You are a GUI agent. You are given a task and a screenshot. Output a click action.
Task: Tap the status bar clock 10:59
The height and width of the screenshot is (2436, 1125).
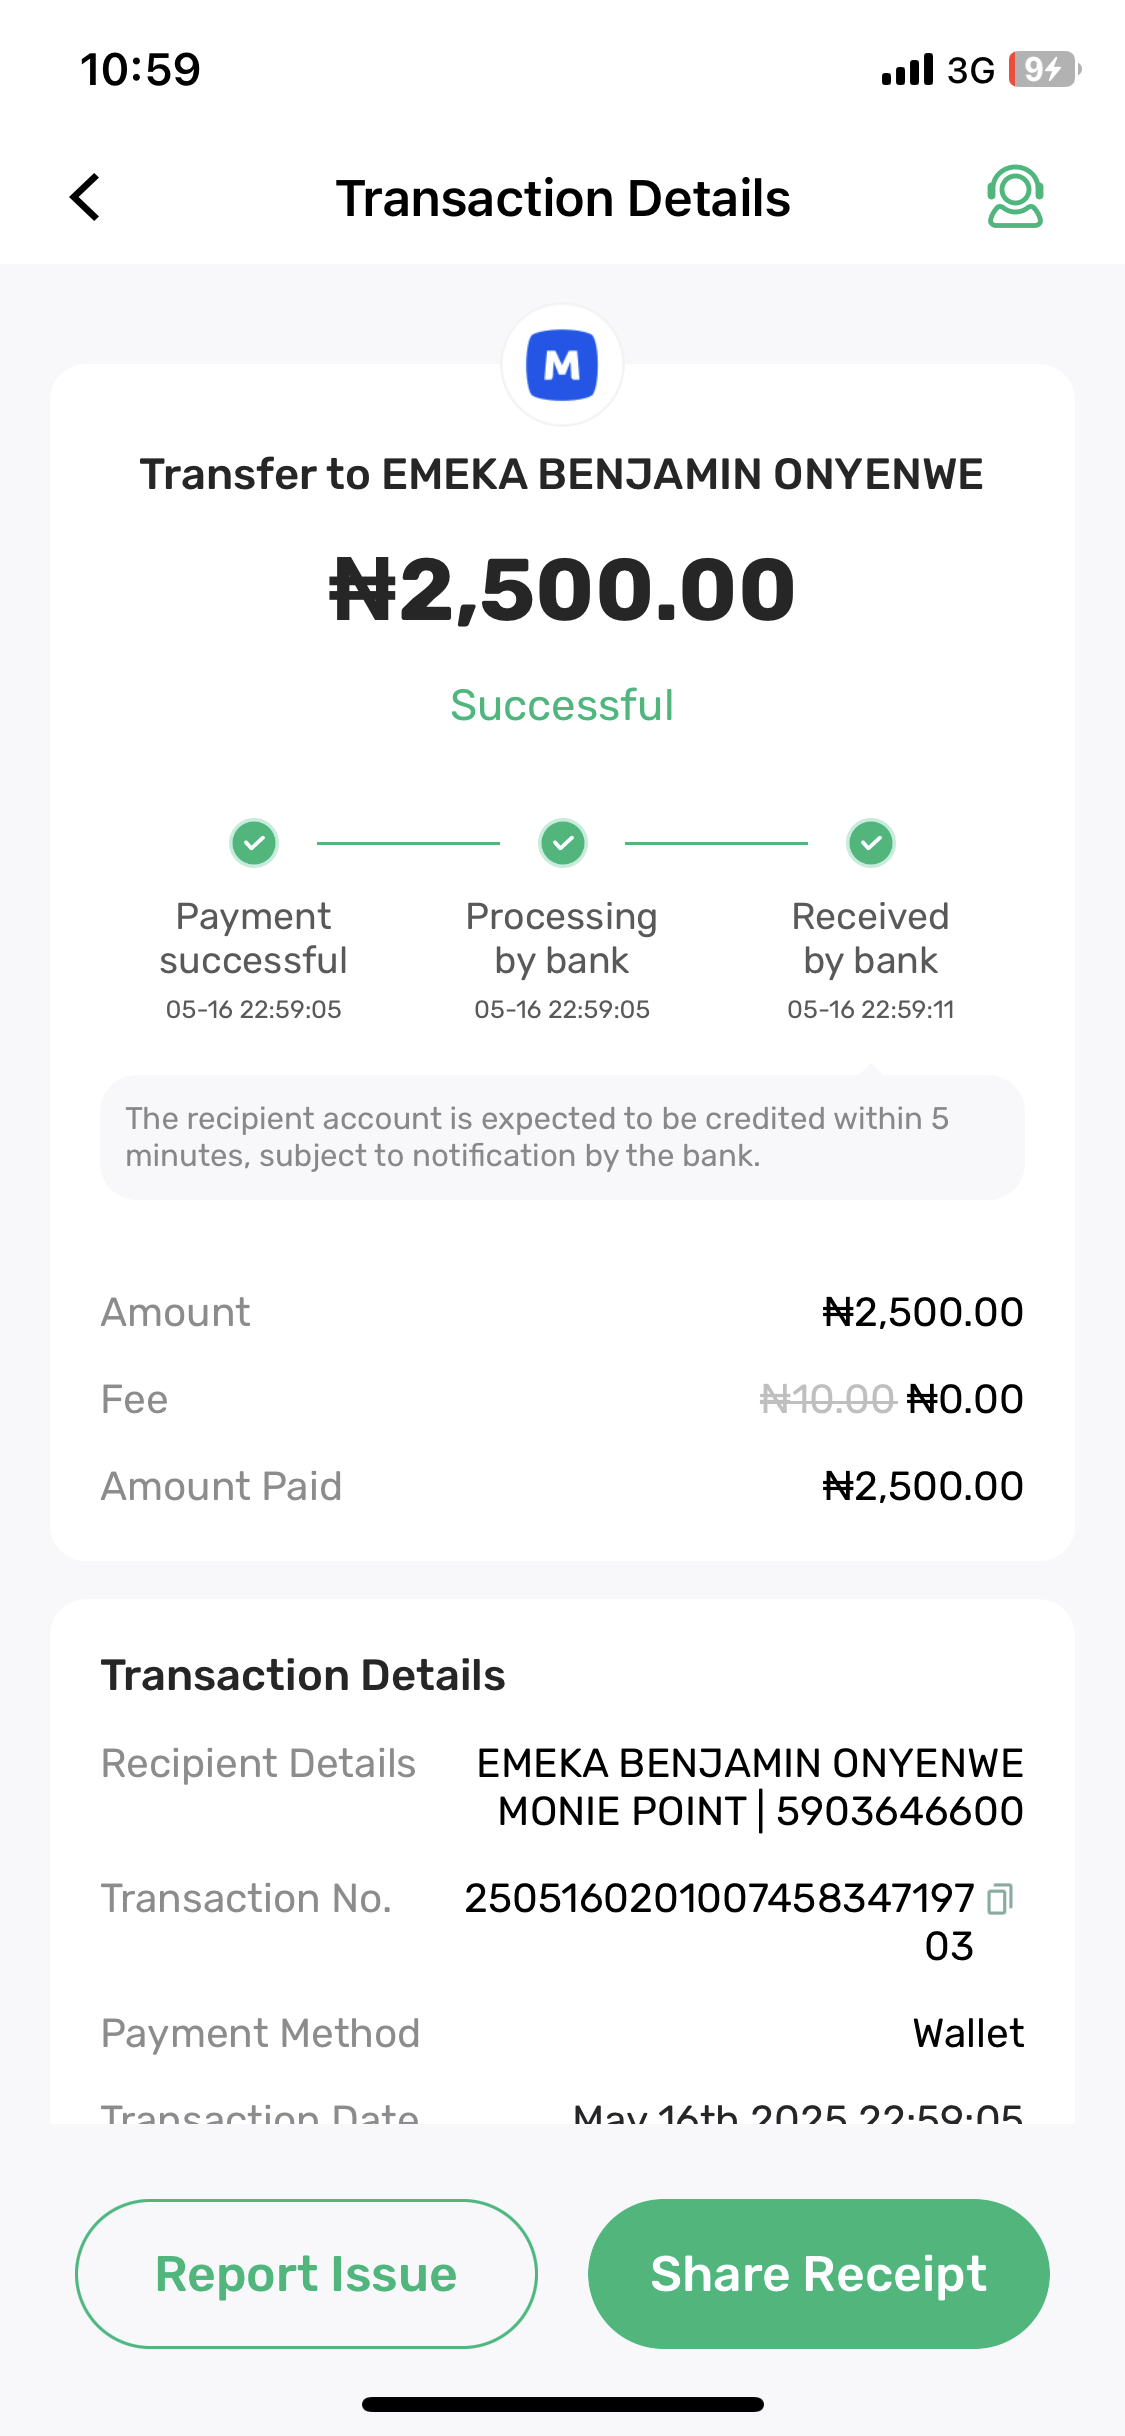point(140,70)
